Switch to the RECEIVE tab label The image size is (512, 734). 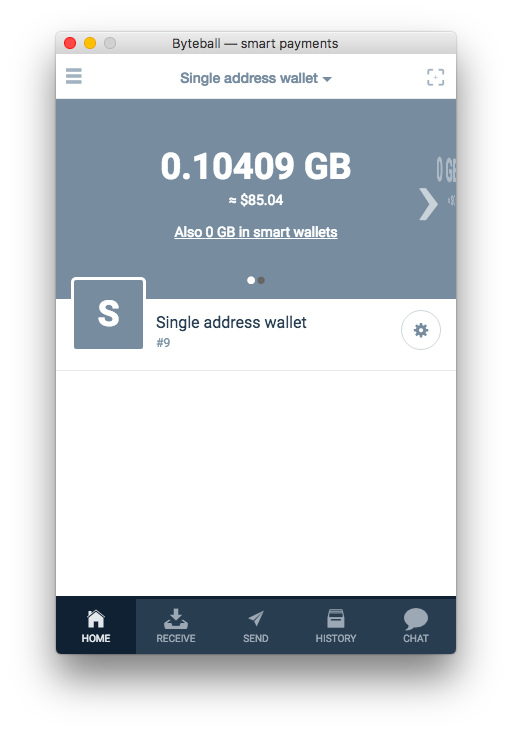coord(176,638)
